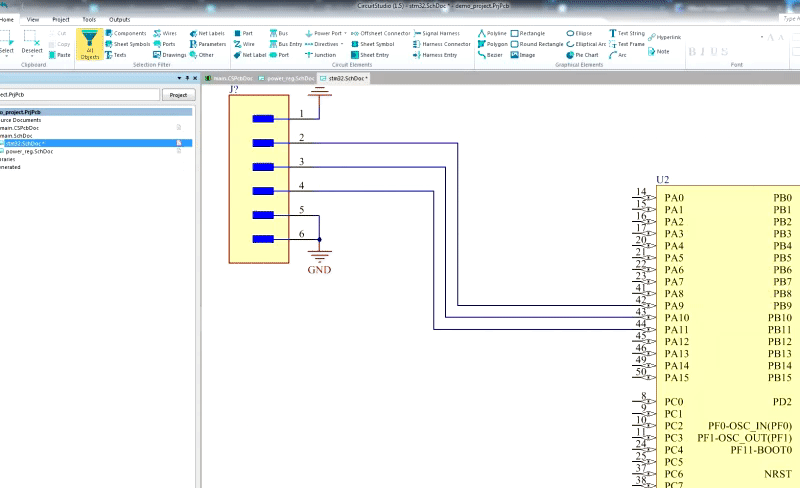This screenshot has height=488, width=800.
Task: Click the Project button in the panel
Action: click(178, 95)
